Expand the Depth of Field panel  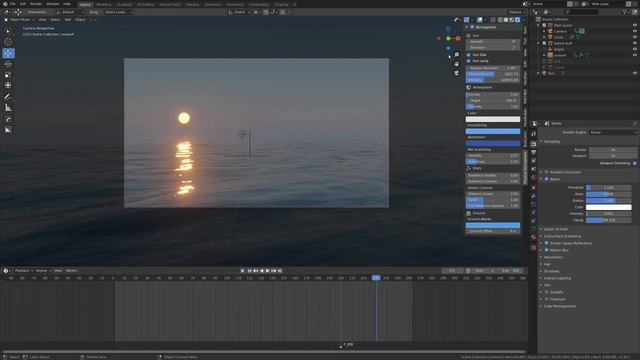click(x=555, y=229)
